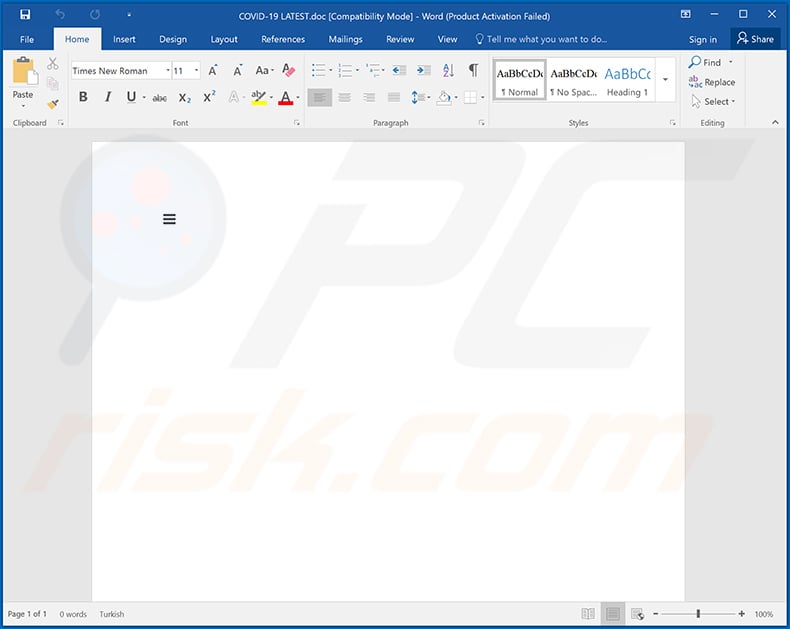Click the Replace button
Screen dimensions: 790x629
(712, 82)
